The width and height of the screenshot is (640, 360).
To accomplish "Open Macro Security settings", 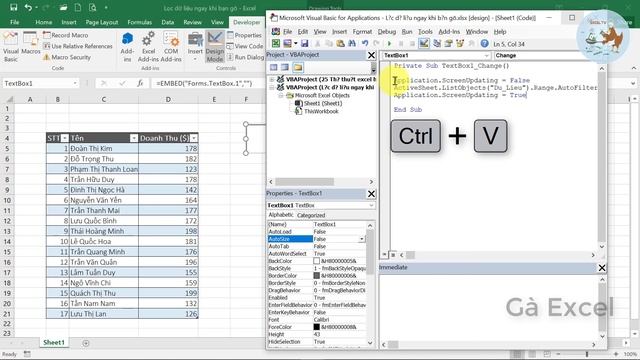I will [67, 57].
